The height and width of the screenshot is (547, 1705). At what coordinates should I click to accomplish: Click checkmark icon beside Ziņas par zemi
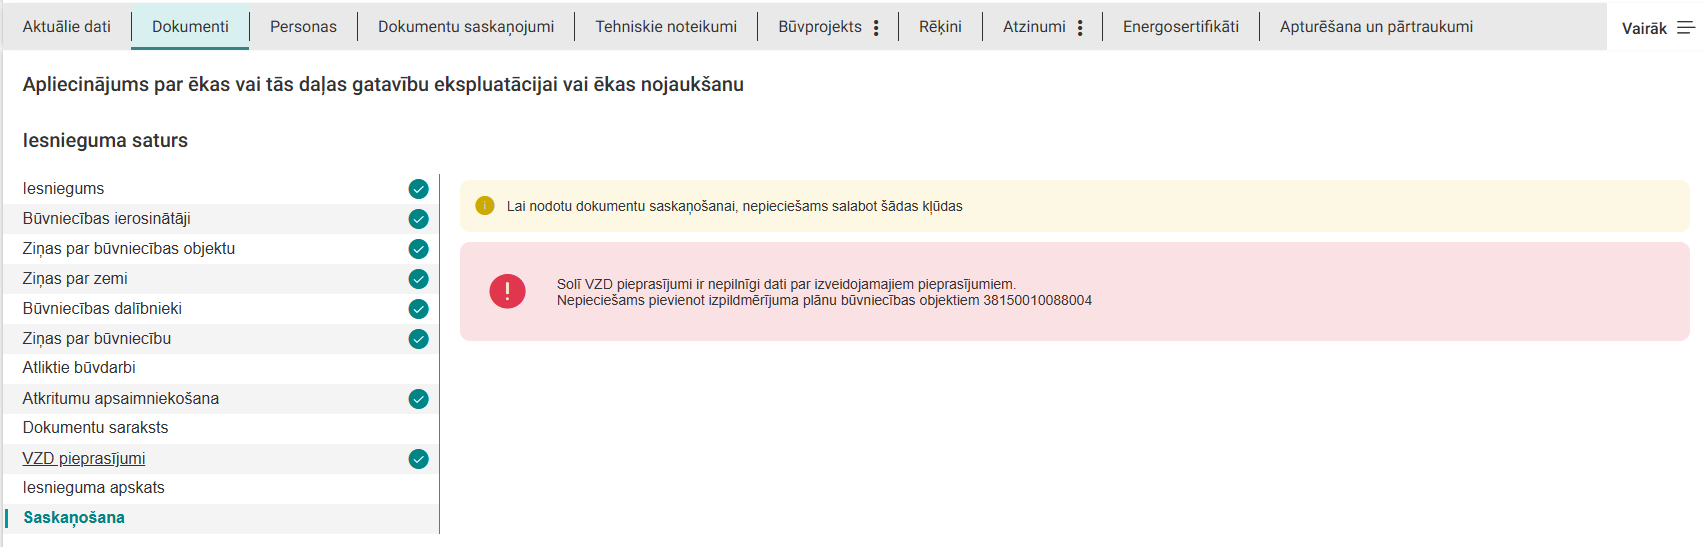(x=418, y=279)
